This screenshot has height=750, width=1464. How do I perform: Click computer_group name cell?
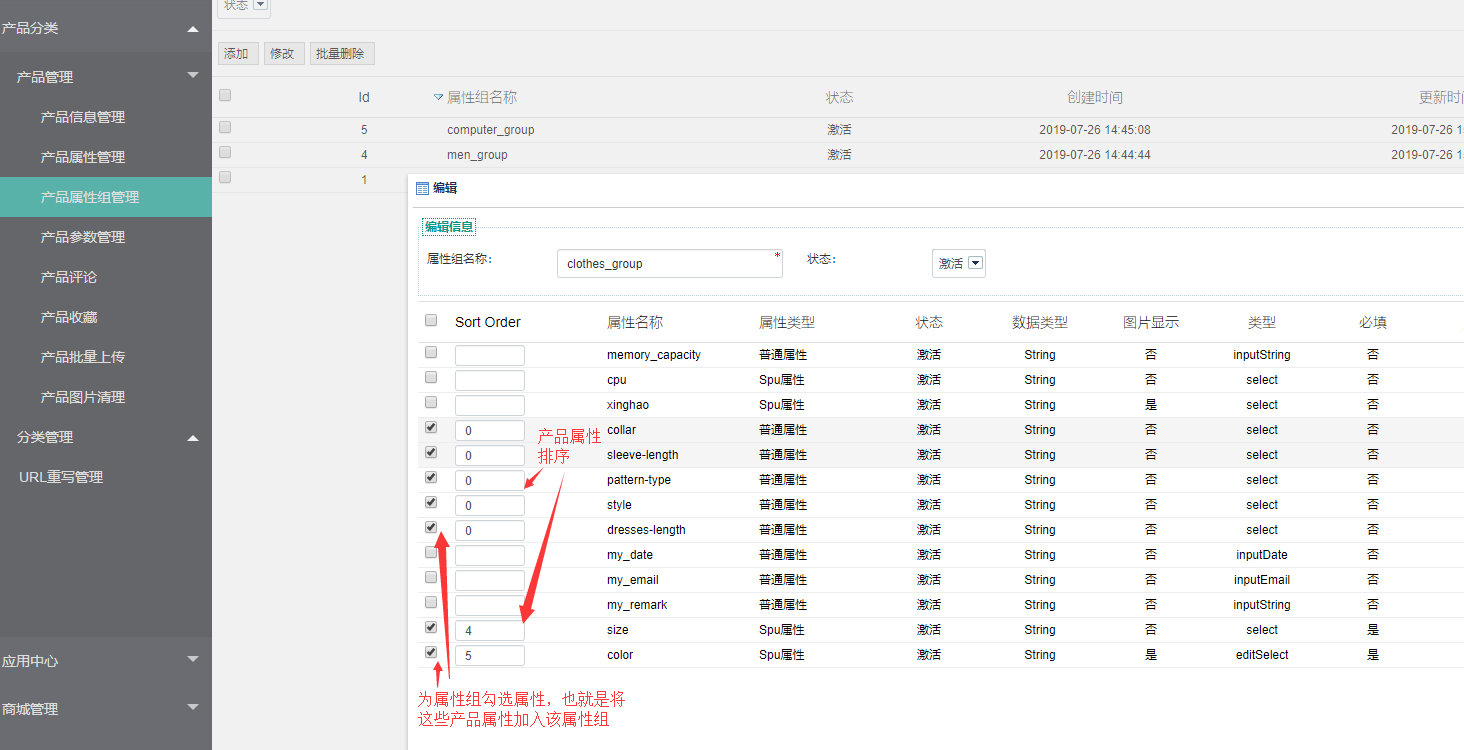(x=491, y=130)
